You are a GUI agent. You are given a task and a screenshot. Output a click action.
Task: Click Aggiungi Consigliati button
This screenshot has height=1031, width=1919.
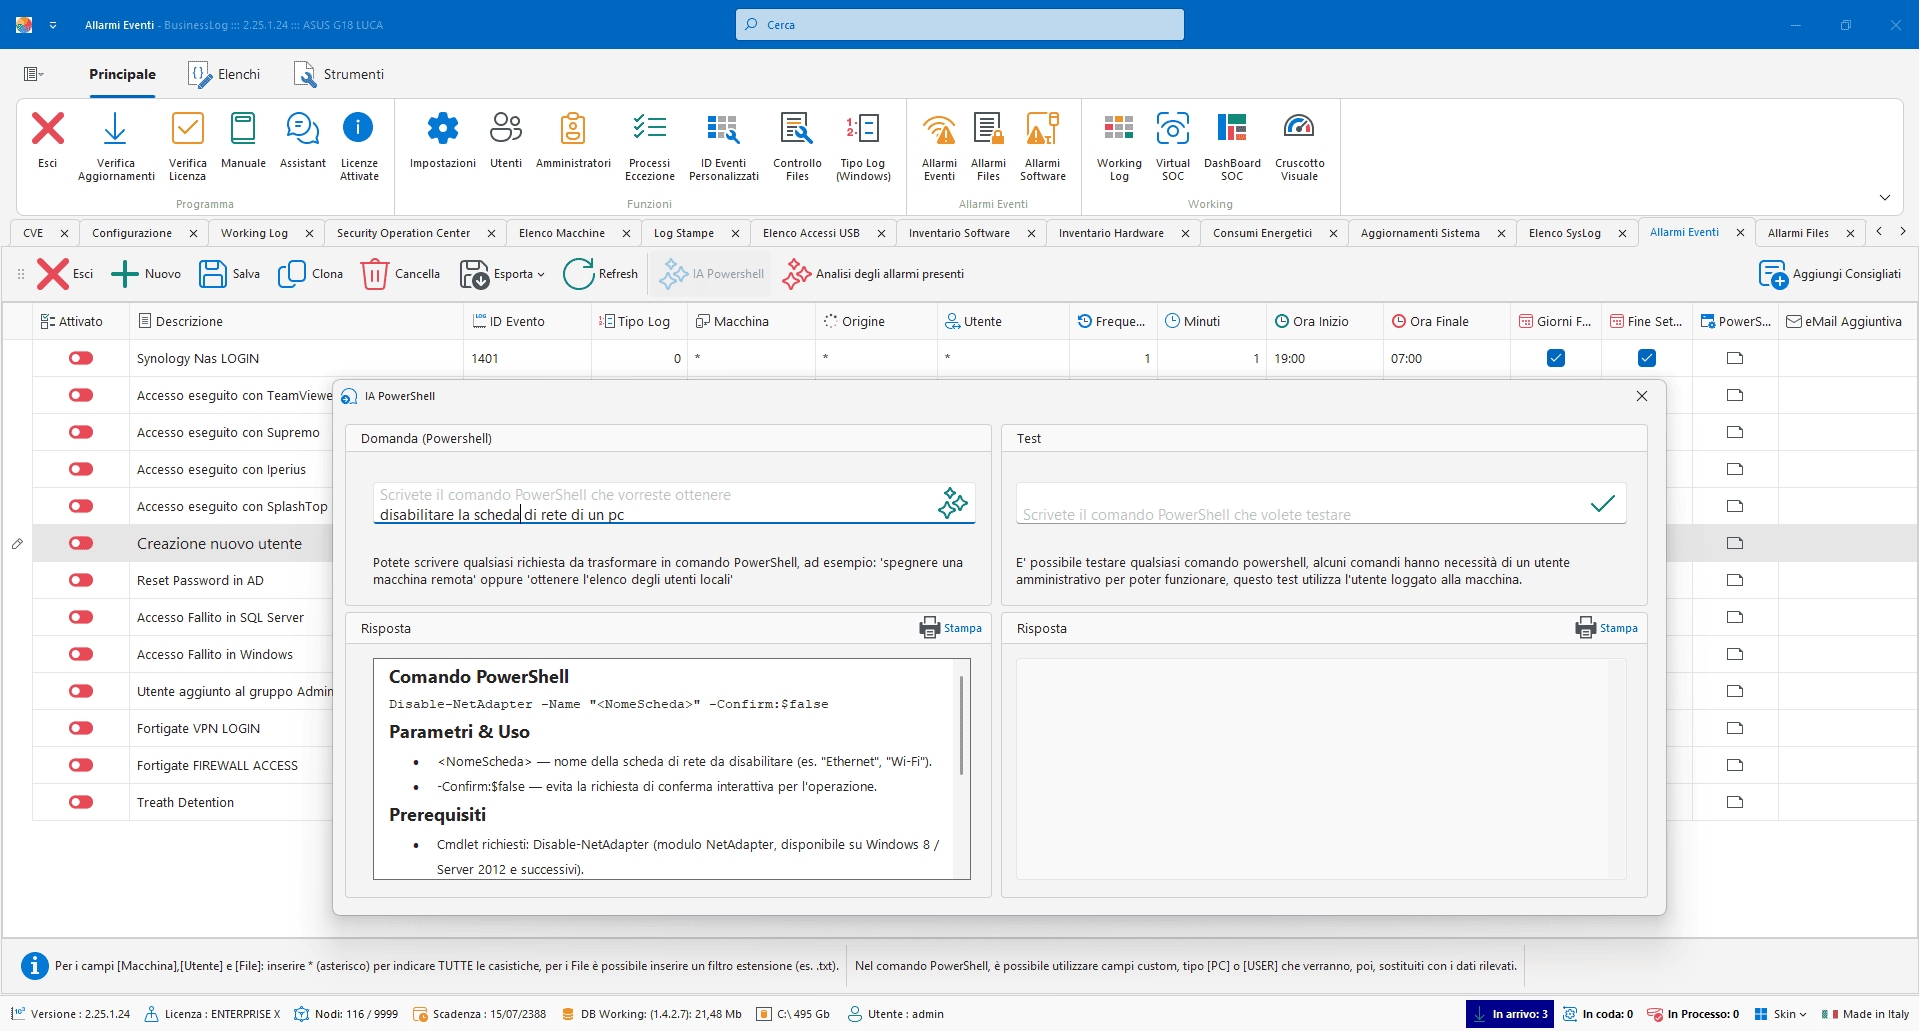pos(1830,274)
